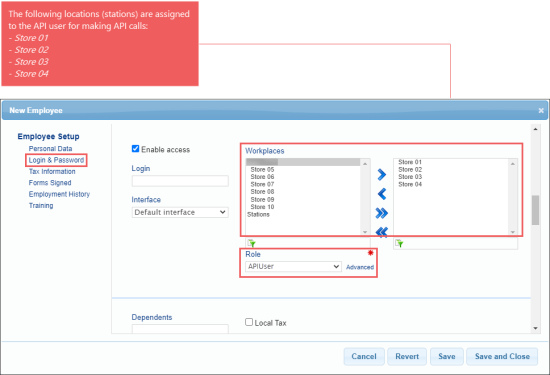
Task: Move selected workplace to assigned list
Action: [x=381, y=174]
